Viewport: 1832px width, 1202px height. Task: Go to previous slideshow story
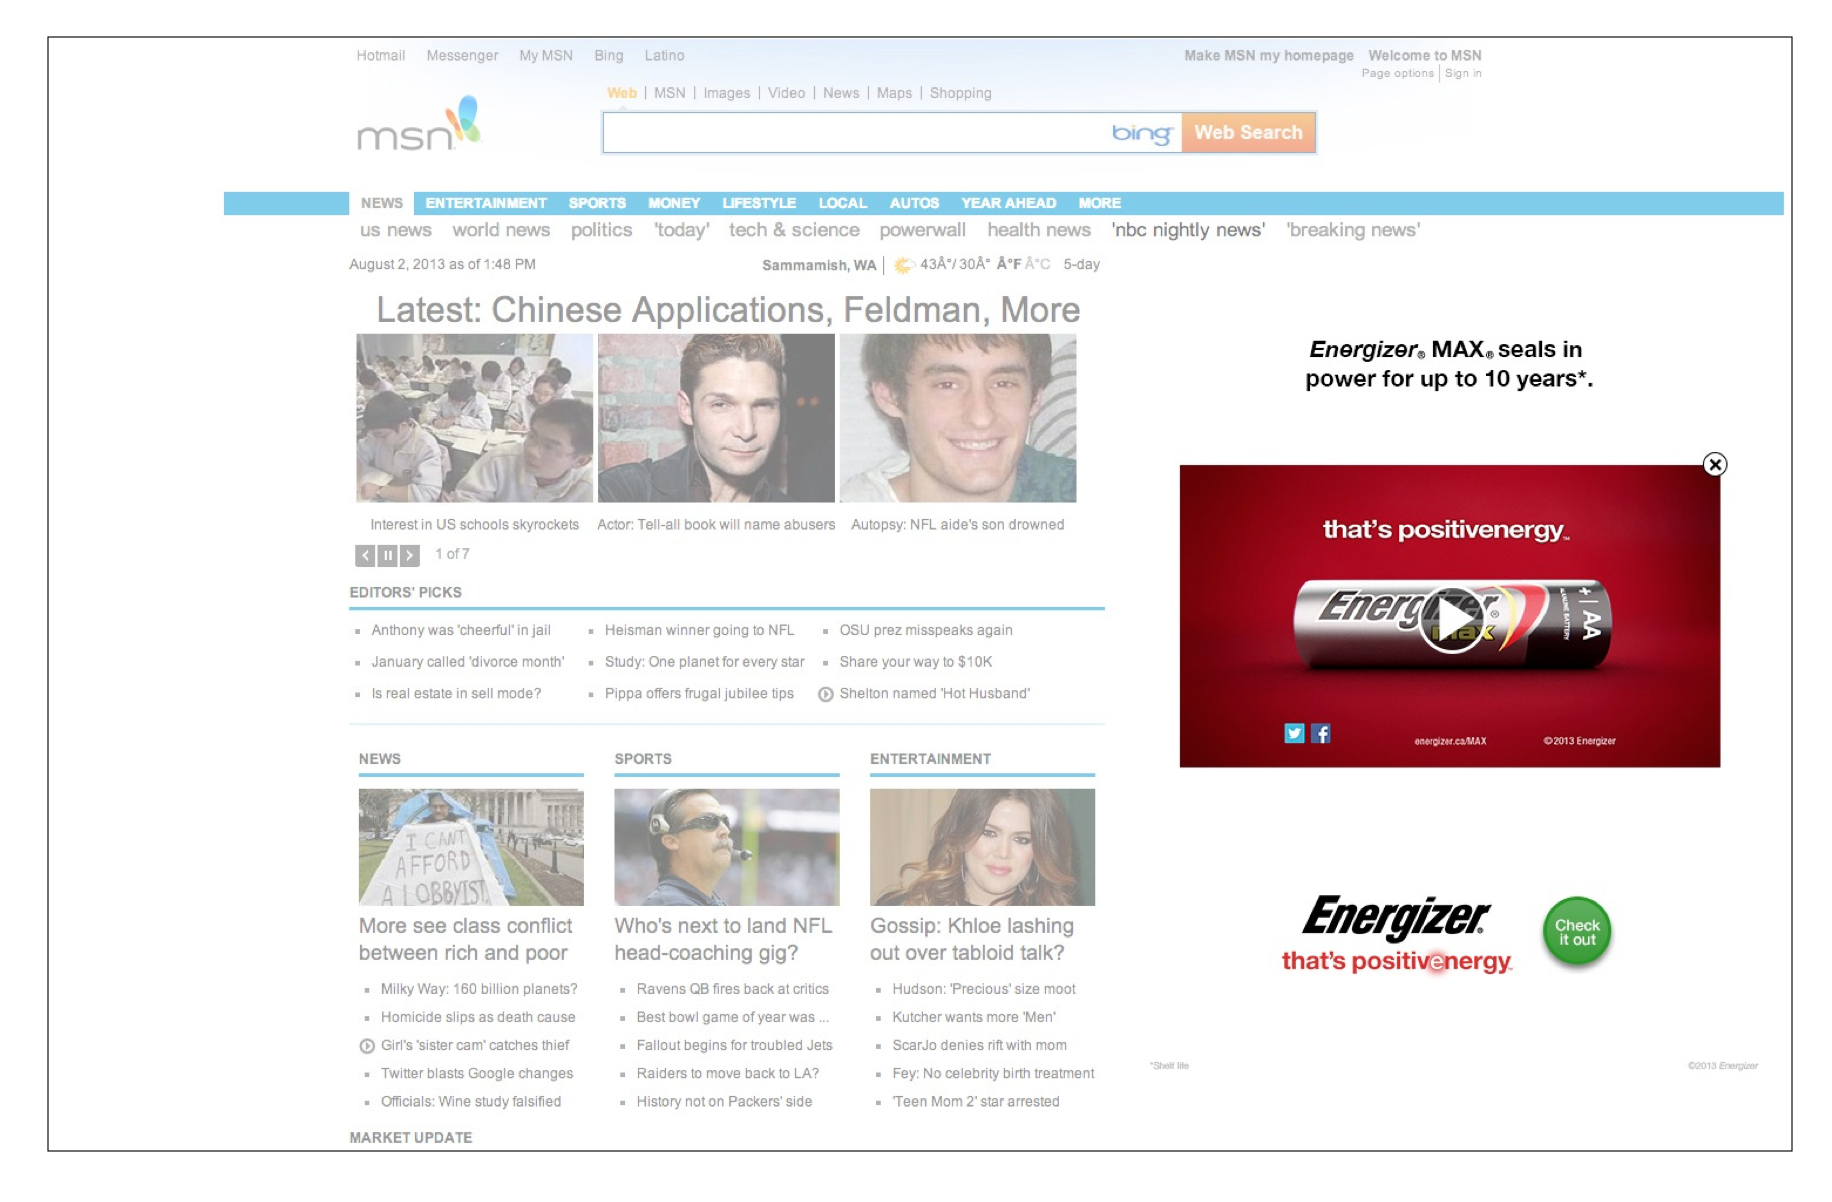click(x=365, y=555)
